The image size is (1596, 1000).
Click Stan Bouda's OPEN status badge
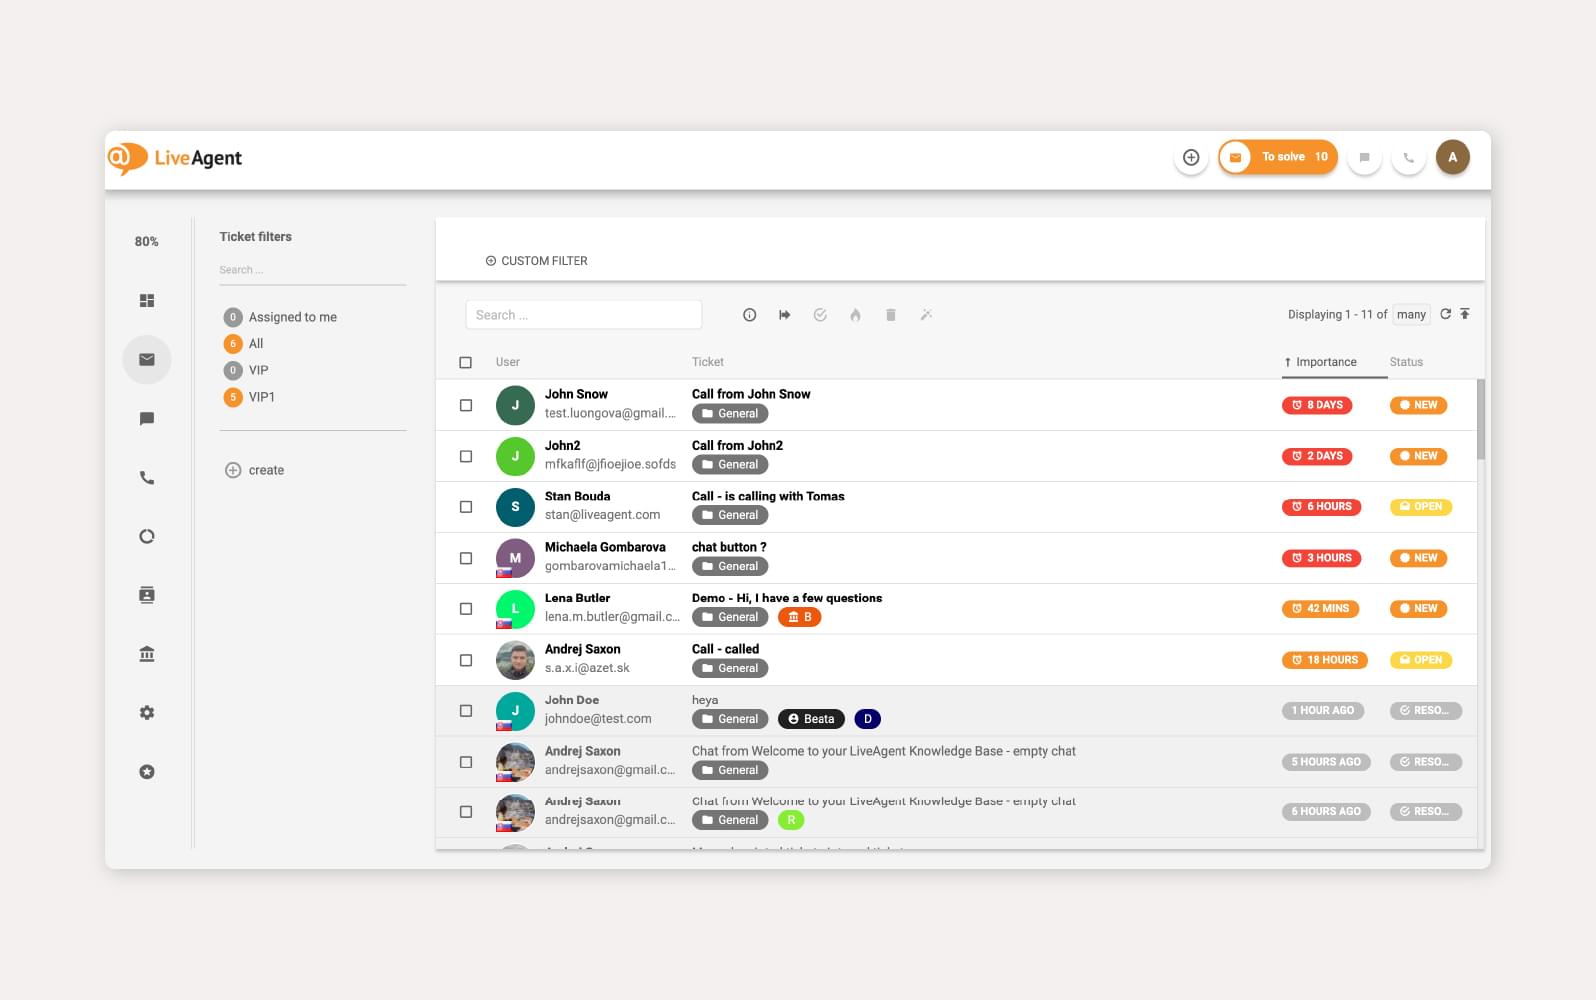pos(1420,507)
